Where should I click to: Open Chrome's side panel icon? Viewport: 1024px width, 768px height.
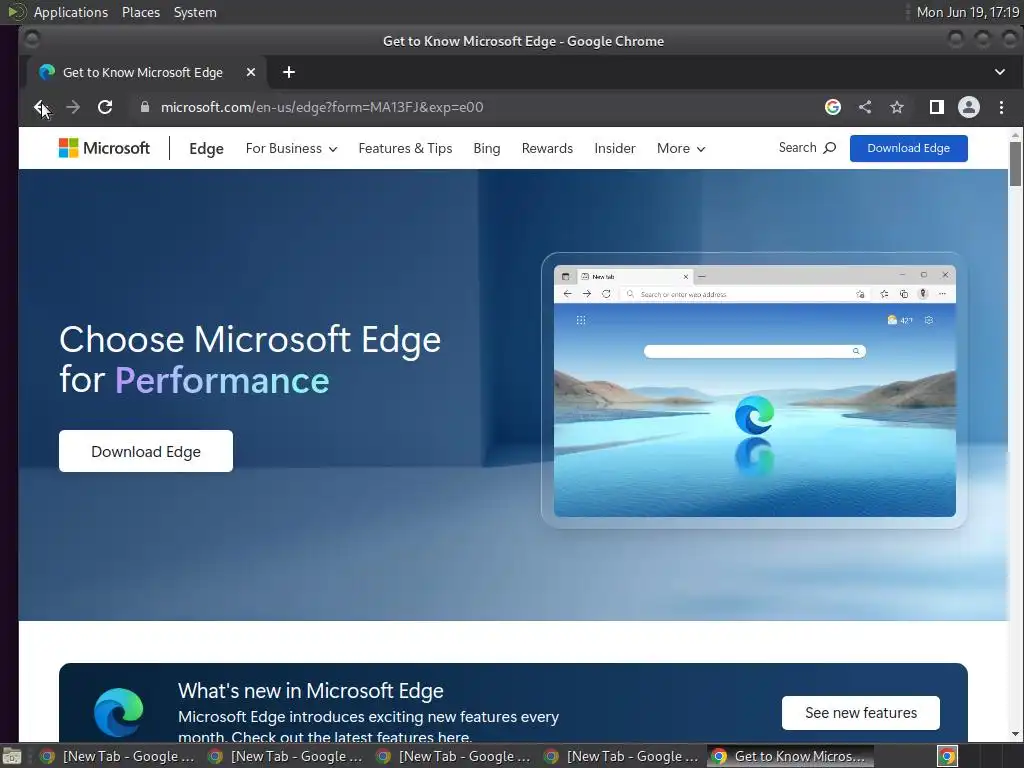click(x=936, y=107)
